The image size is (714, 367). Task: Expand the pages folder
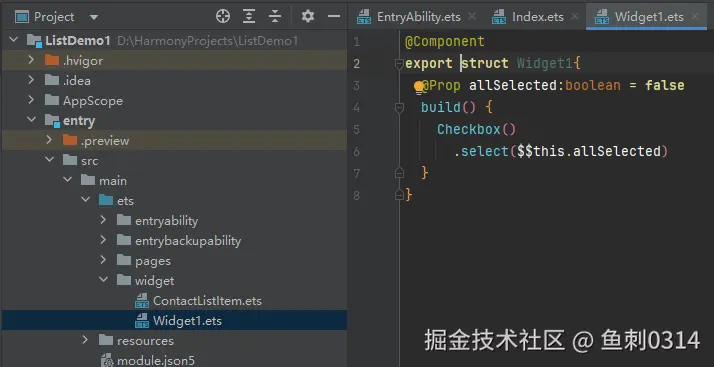point(103,260)
